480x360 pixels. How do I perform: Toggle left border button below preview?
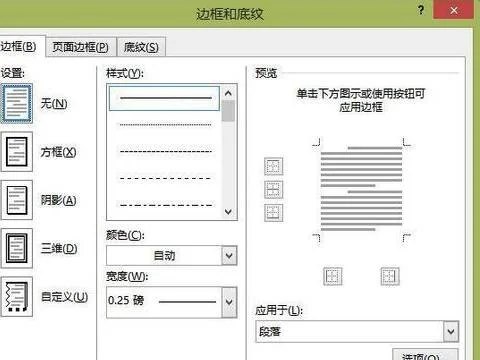pos(333,276)
